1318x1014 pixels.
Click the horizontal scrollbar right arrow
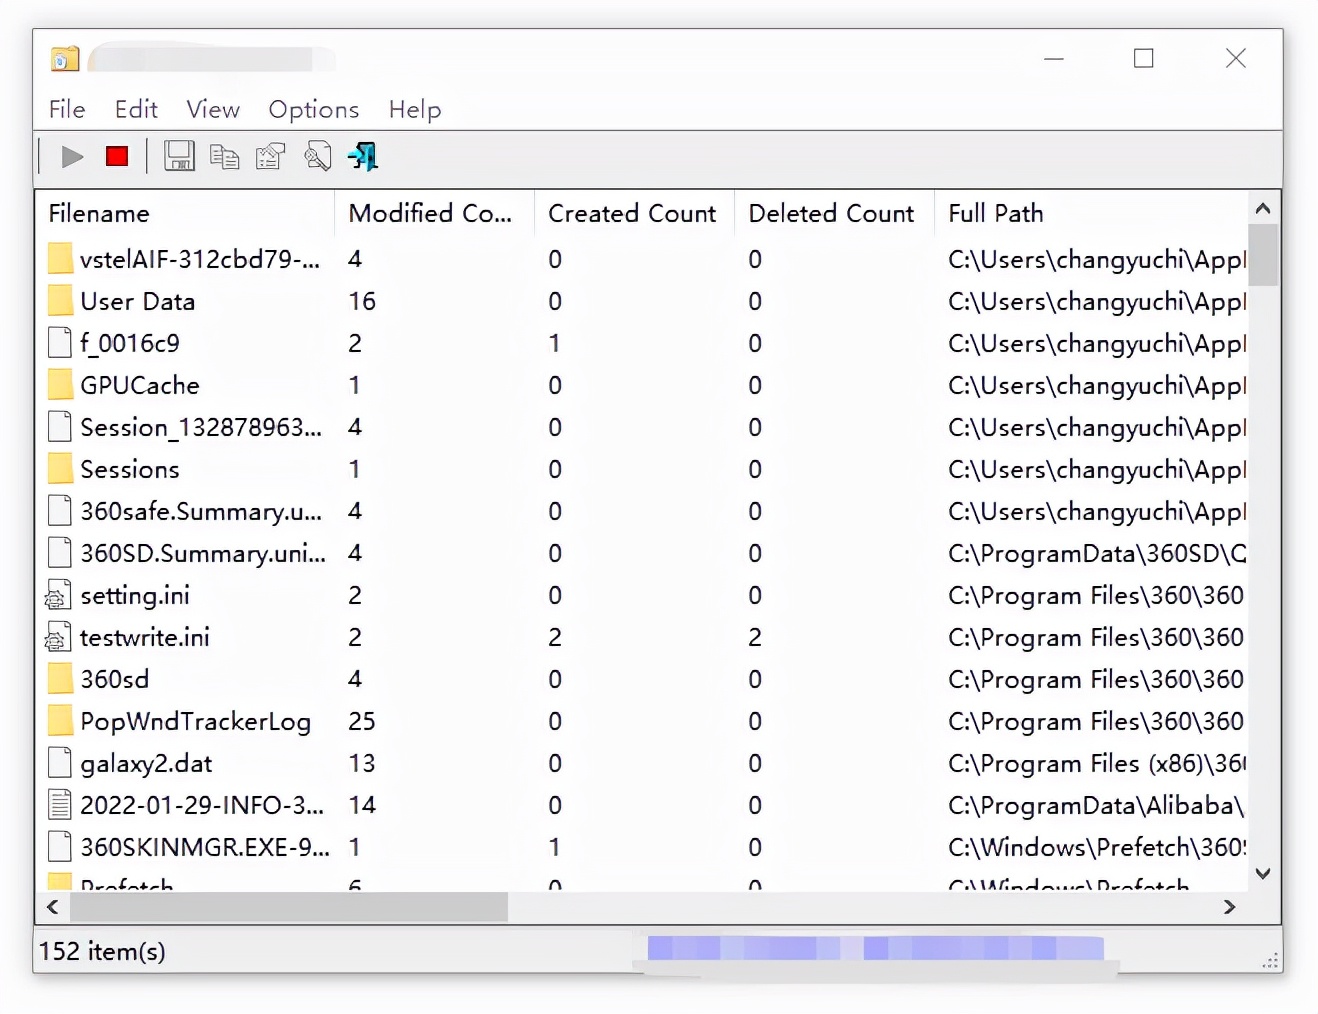click(x=1229, y=907)
